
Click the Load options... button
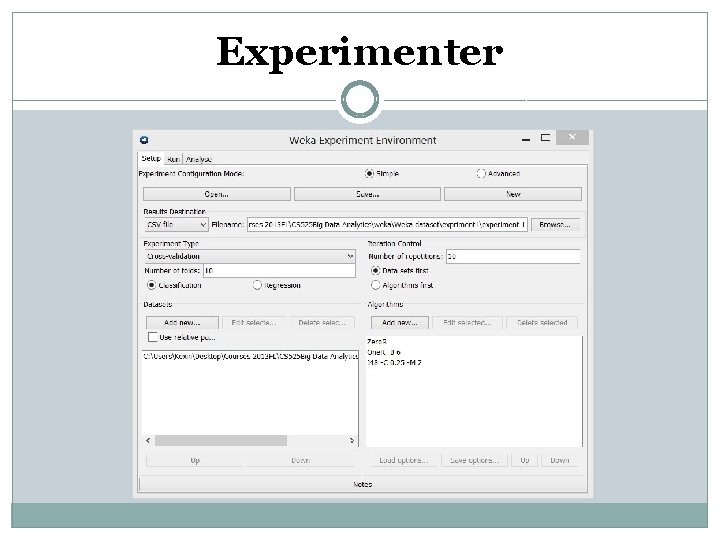click(404, 460)
